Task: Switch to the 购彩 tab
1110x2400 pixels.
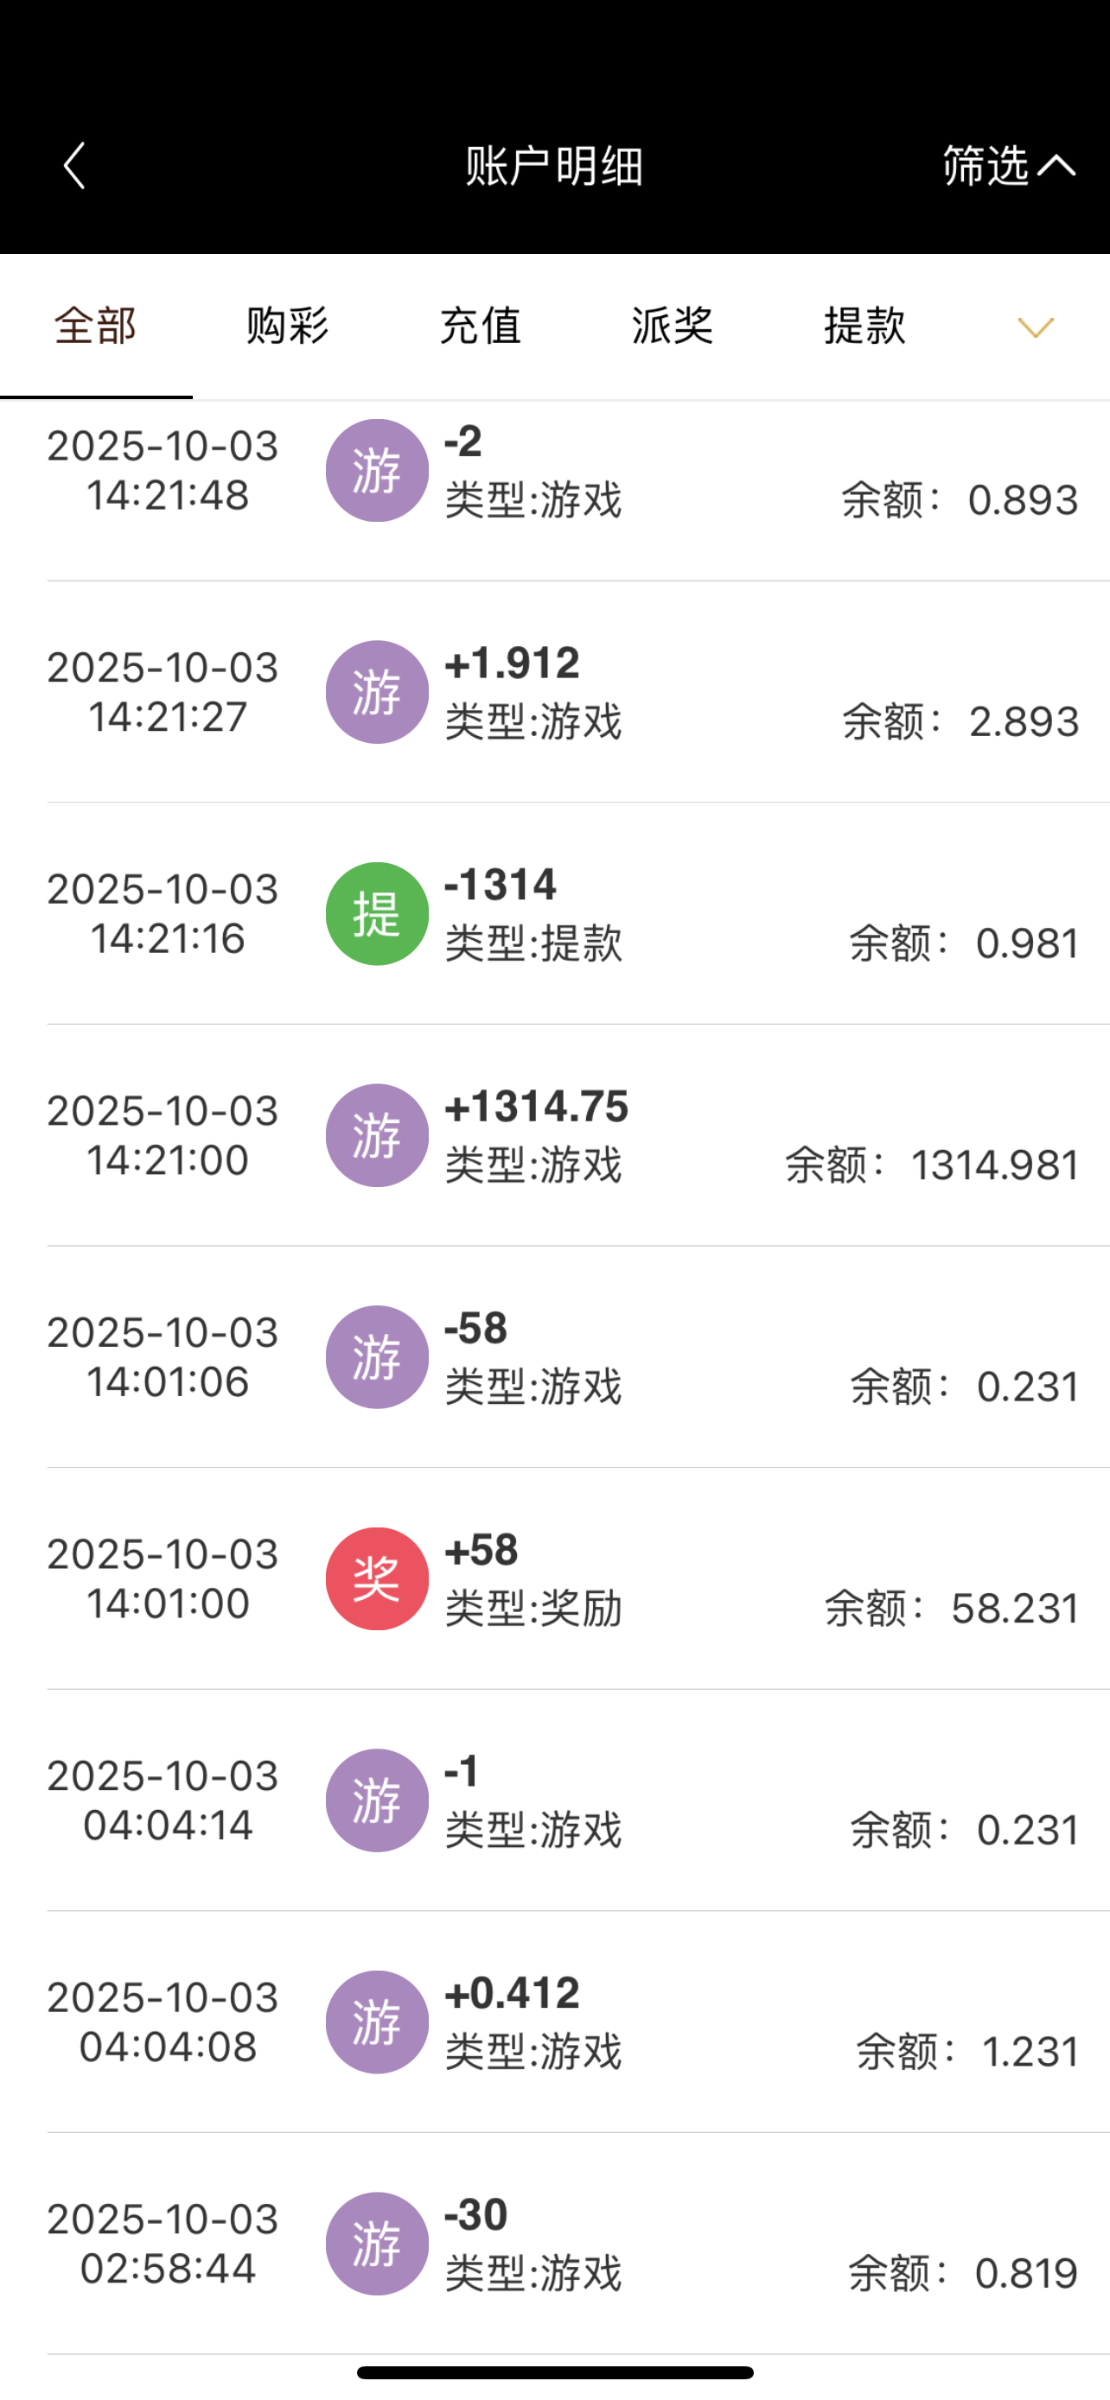Action: 287,326
